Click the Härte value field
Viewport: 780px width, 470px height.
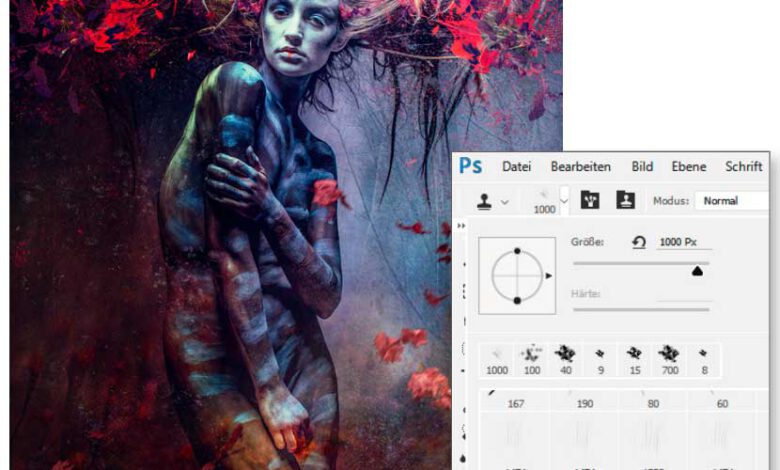click(x=684, y=294)
